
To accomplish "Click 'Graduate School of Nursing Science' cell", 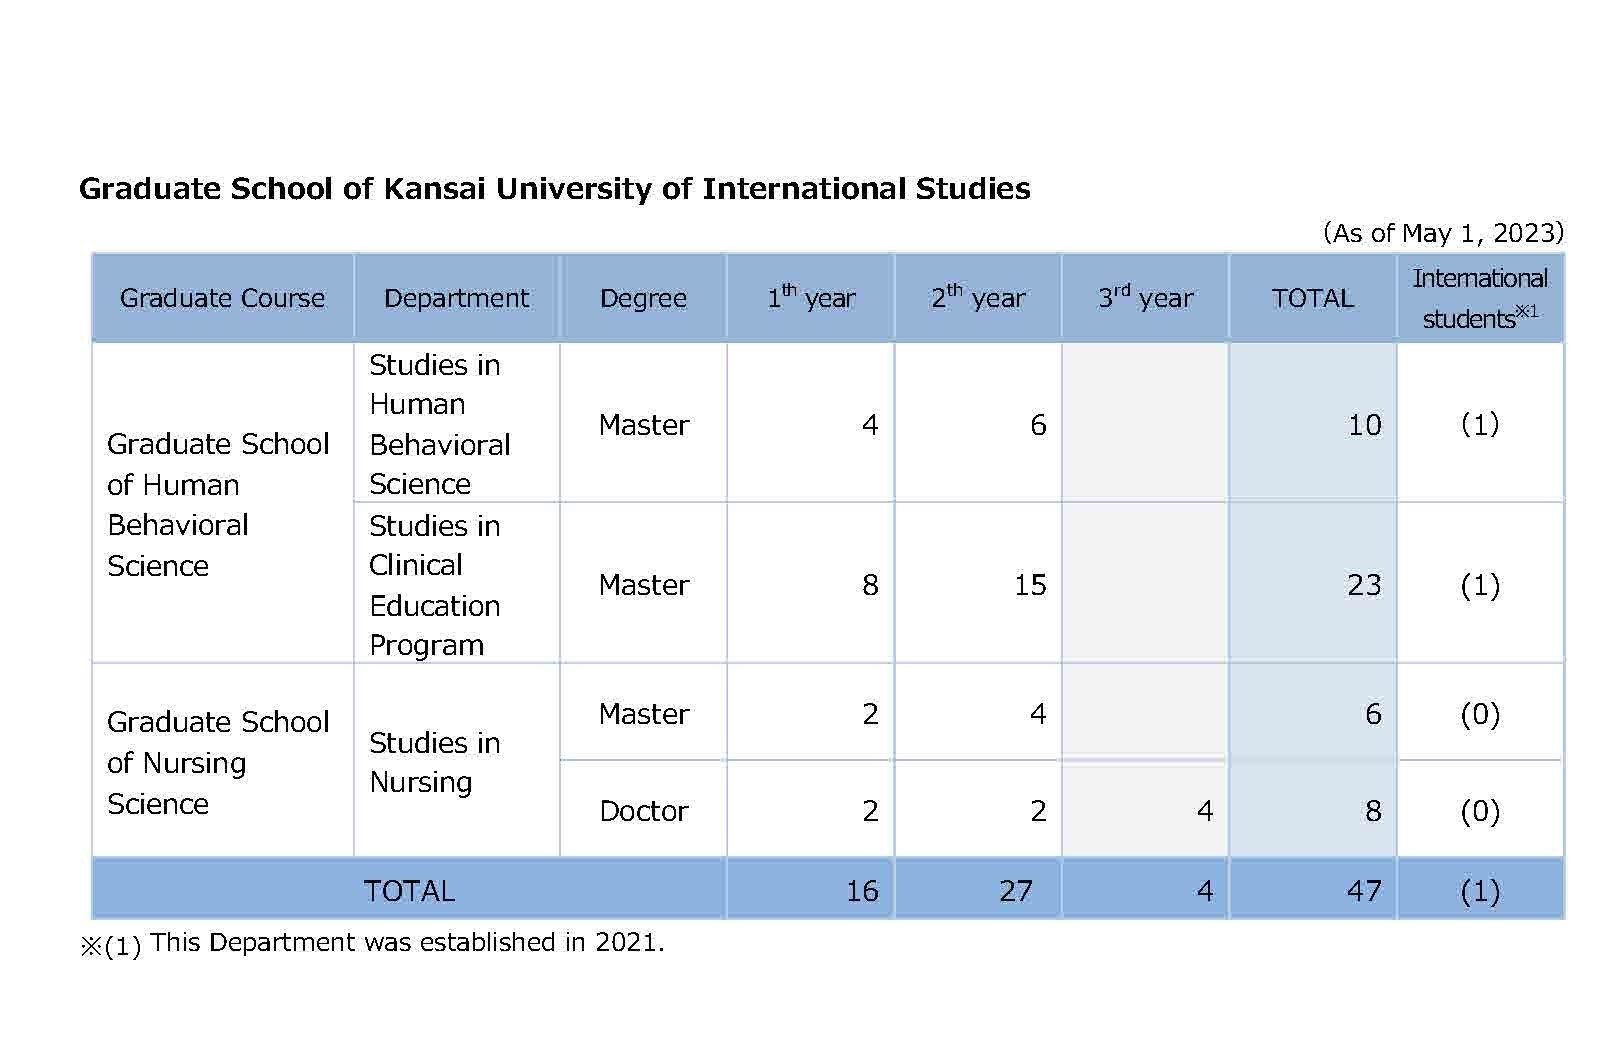I will [222, 760].
